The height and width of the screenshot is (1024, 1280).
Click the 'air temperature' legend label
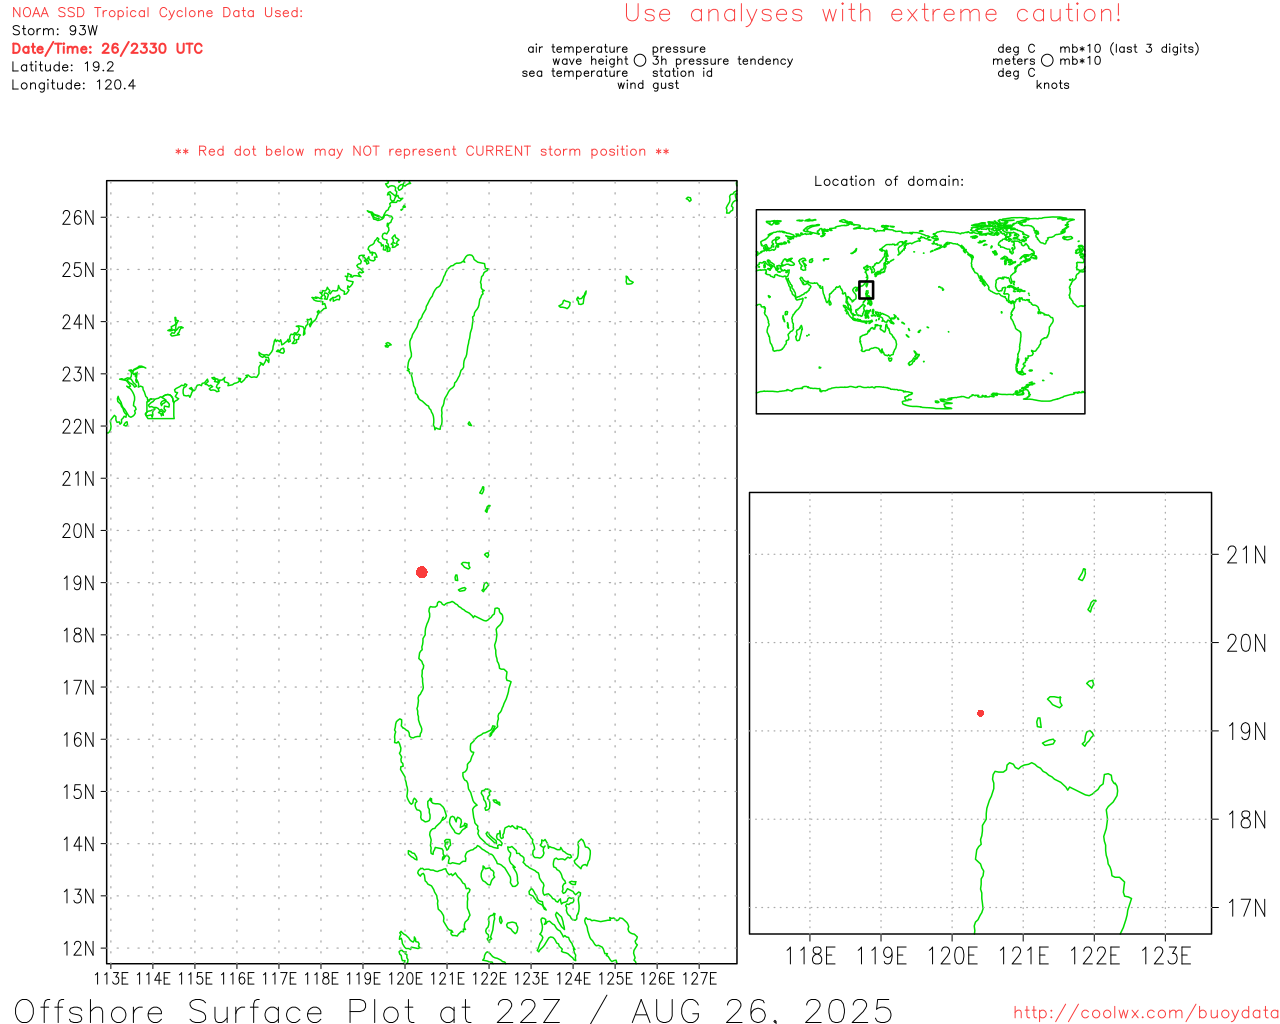click(578, 49)
